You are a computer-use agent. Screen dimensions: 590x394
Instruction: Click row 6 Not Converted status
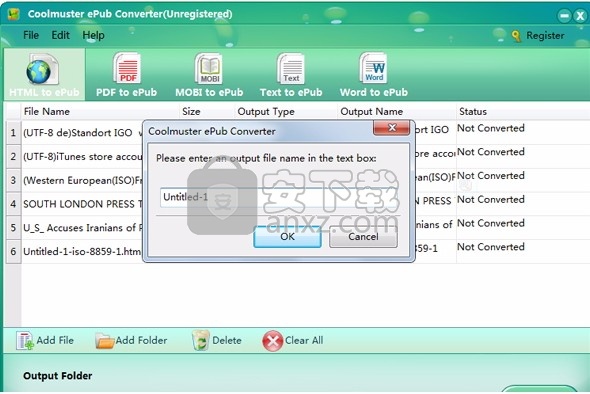[x=491, y=247]
